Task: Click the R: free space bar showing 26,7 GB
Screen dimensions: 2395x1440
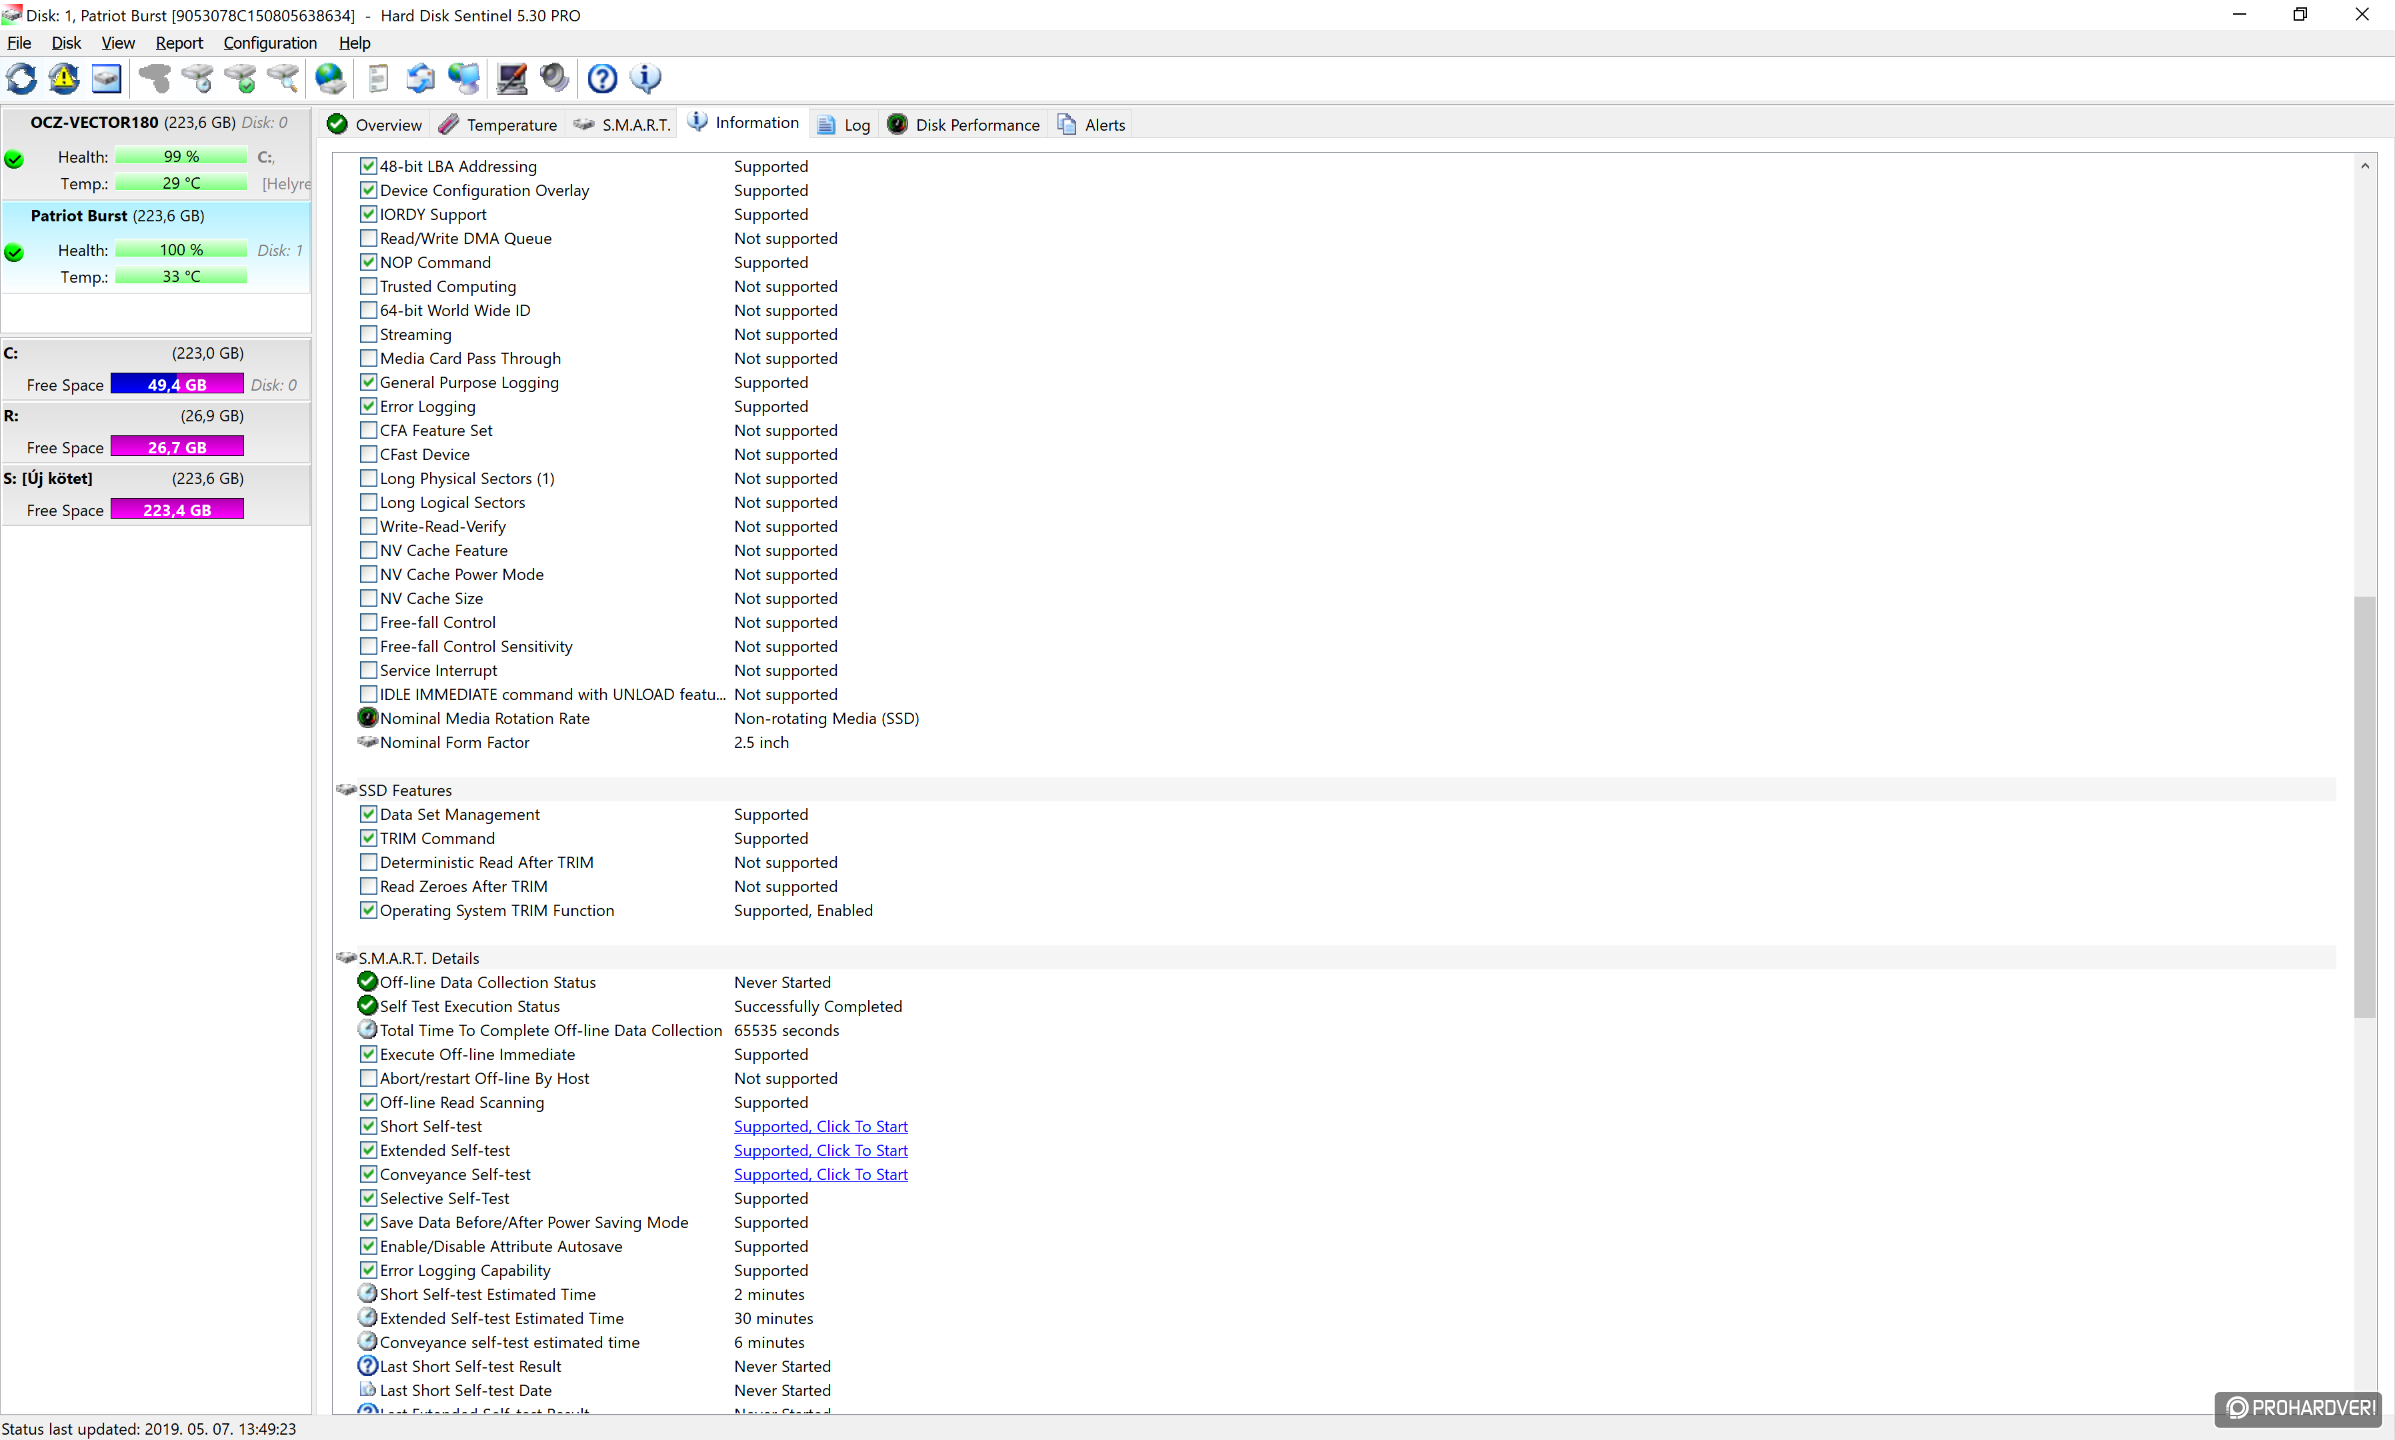Action: coord(177,447)
